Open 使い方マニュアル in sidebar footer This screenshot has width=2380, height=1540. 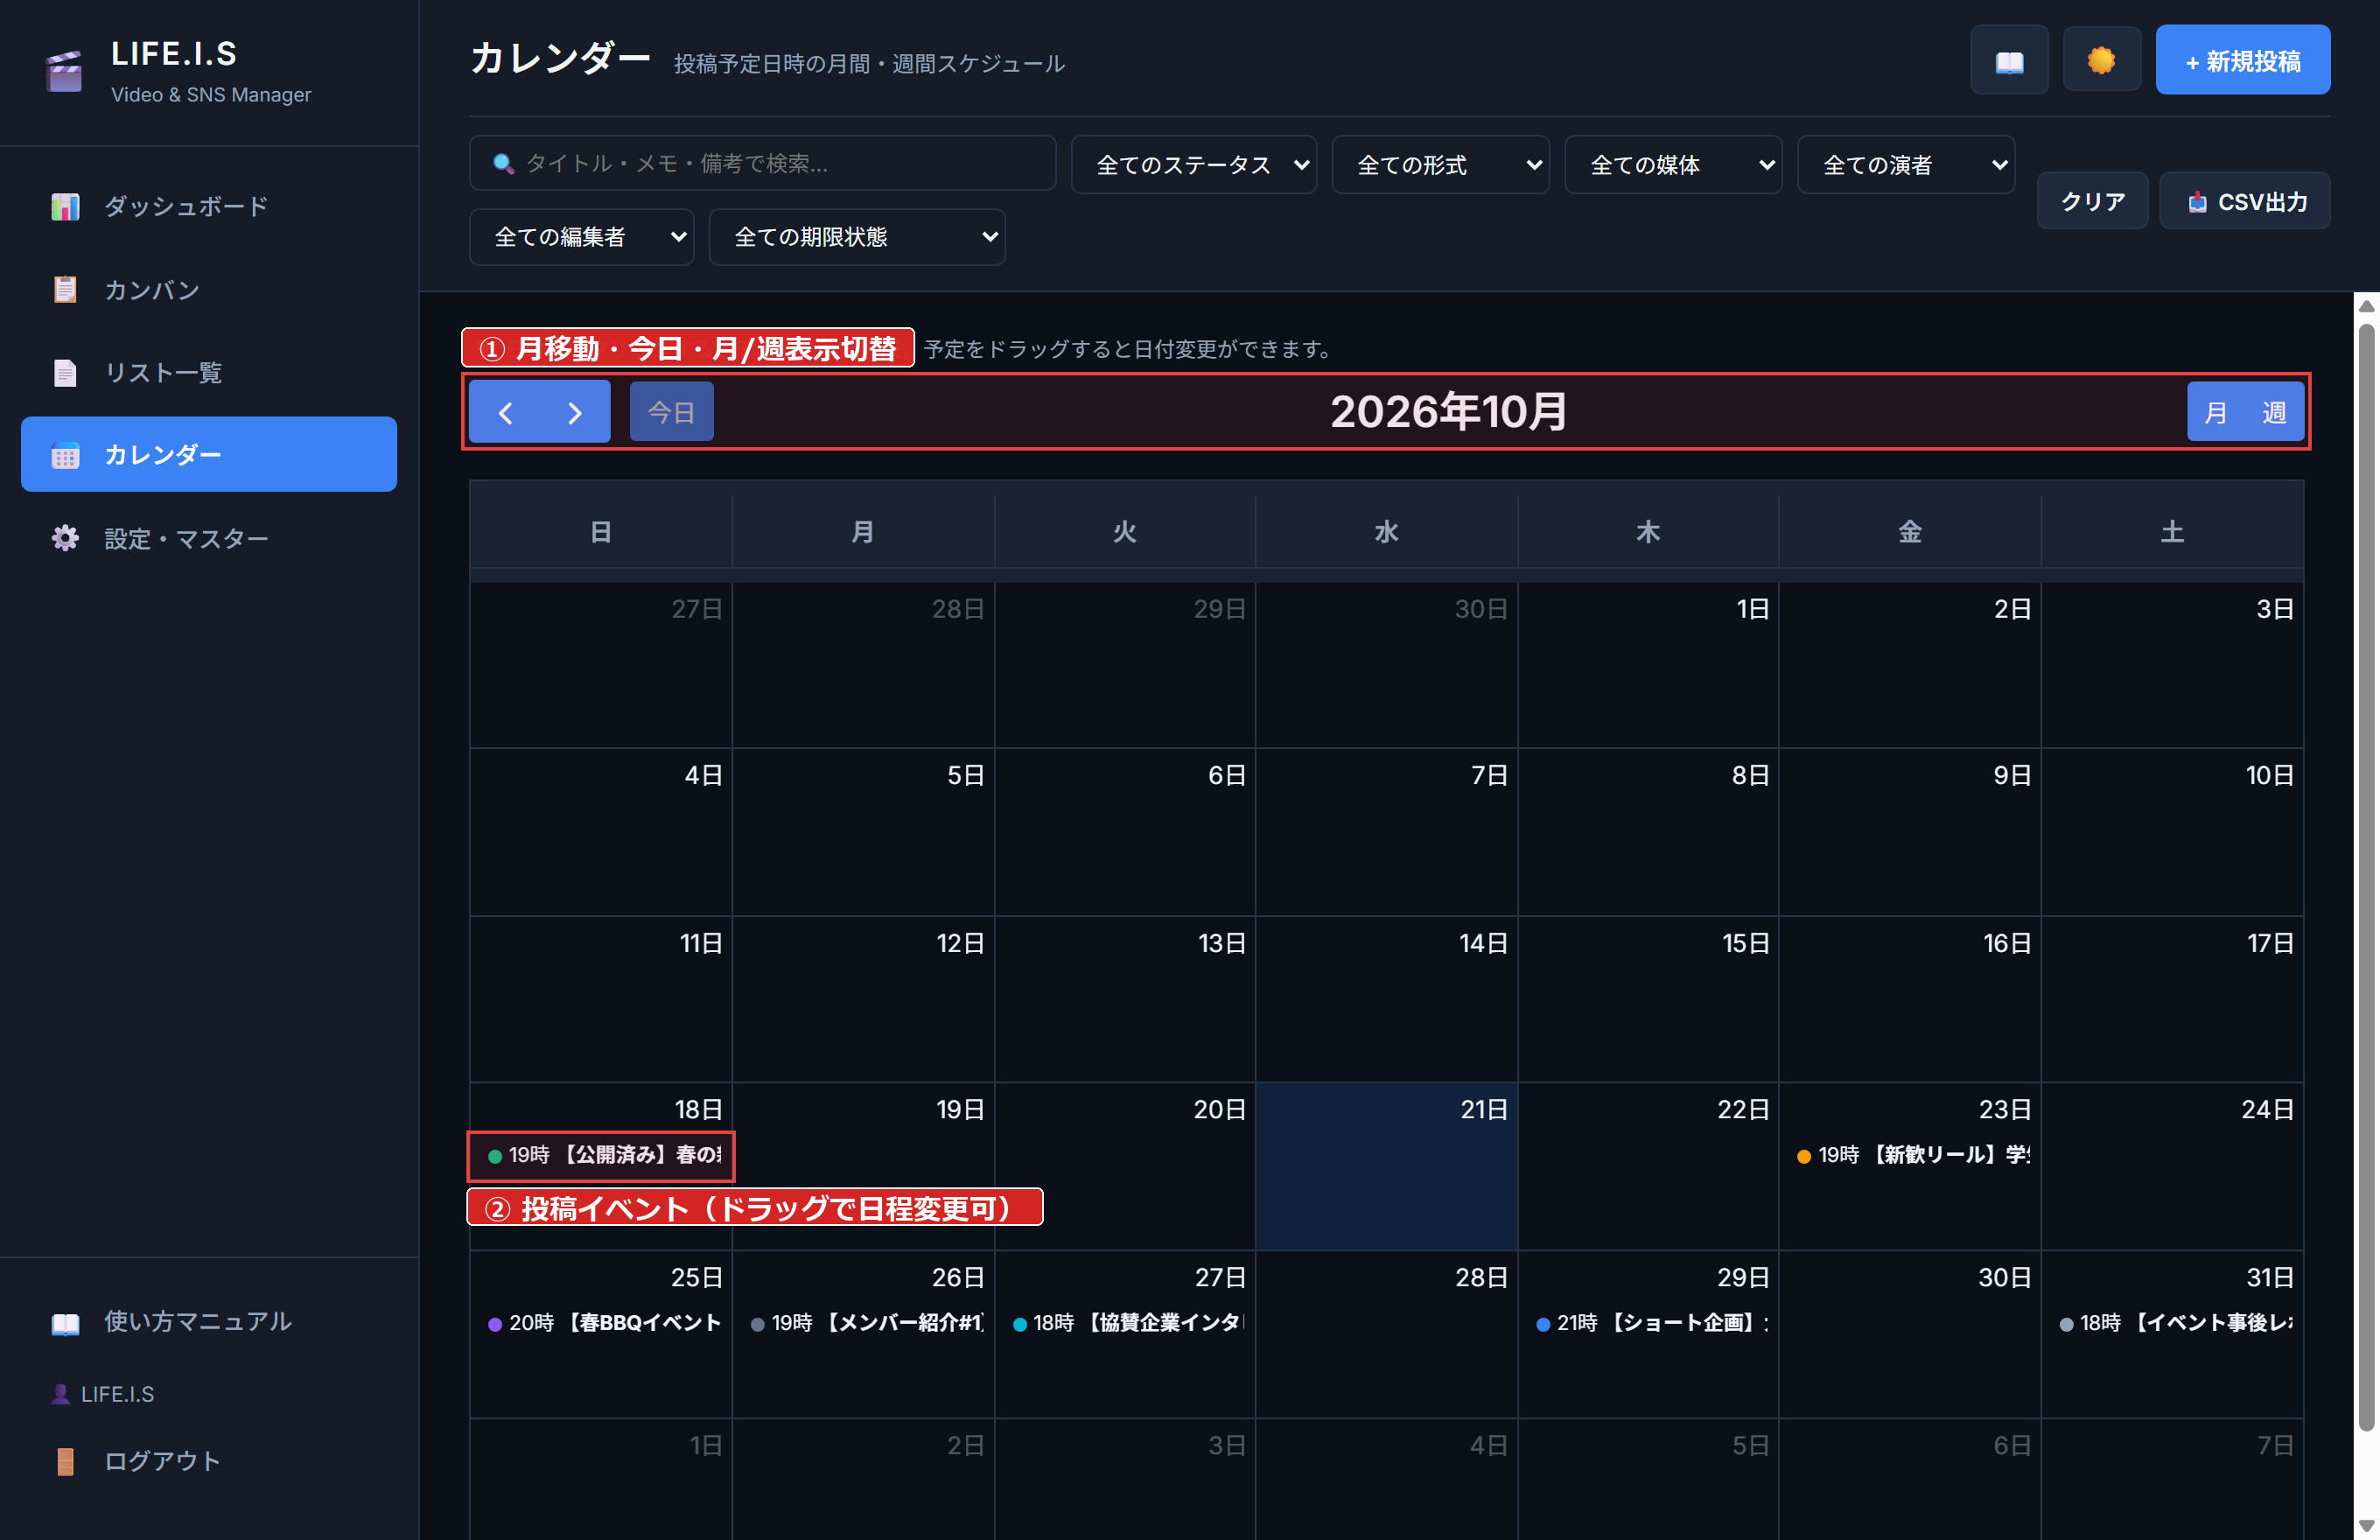(x=209, y=1322)
